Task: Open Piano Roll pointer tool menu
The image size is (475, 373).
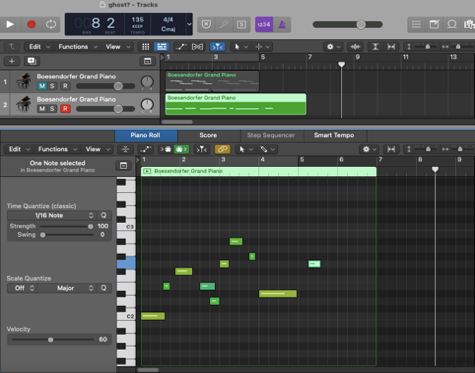Action: pos(246,149)
